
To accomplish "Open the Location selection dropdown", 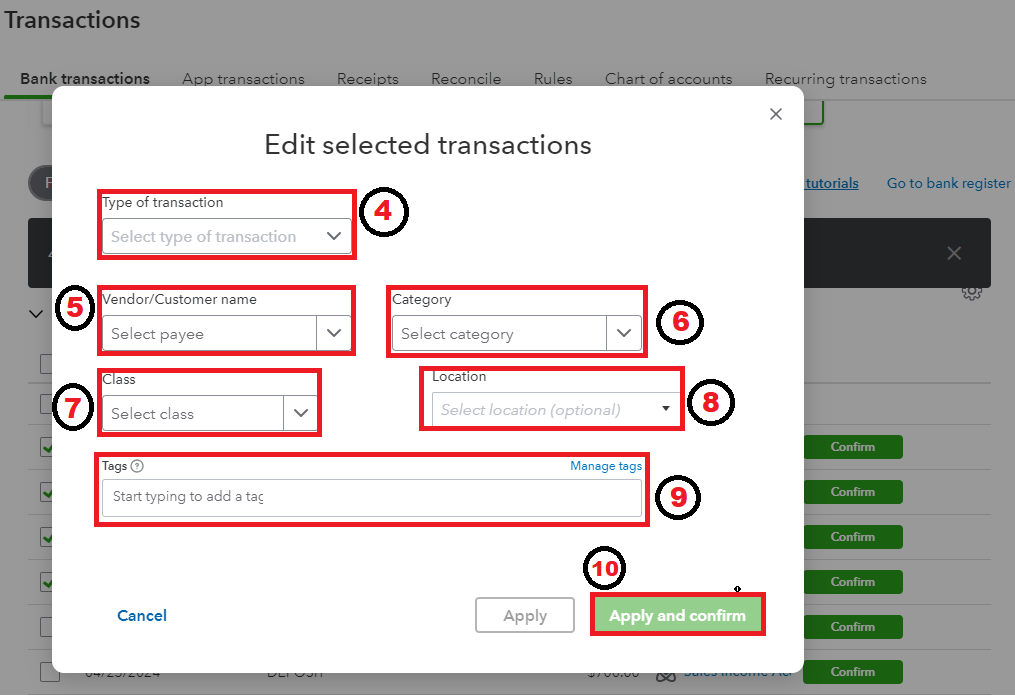I will [665, 410].
